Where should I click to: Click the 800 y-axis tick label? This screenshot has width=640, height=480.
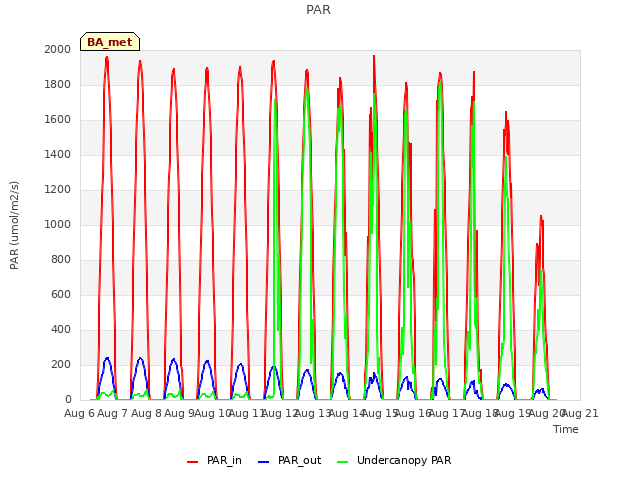click(61, 260)
